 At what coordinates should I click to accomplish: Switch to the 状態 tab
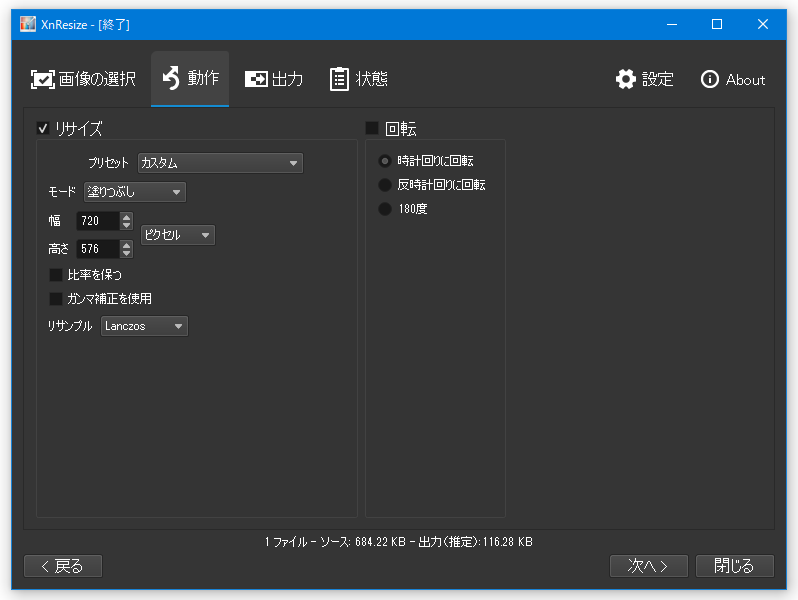tap(358, 79)
